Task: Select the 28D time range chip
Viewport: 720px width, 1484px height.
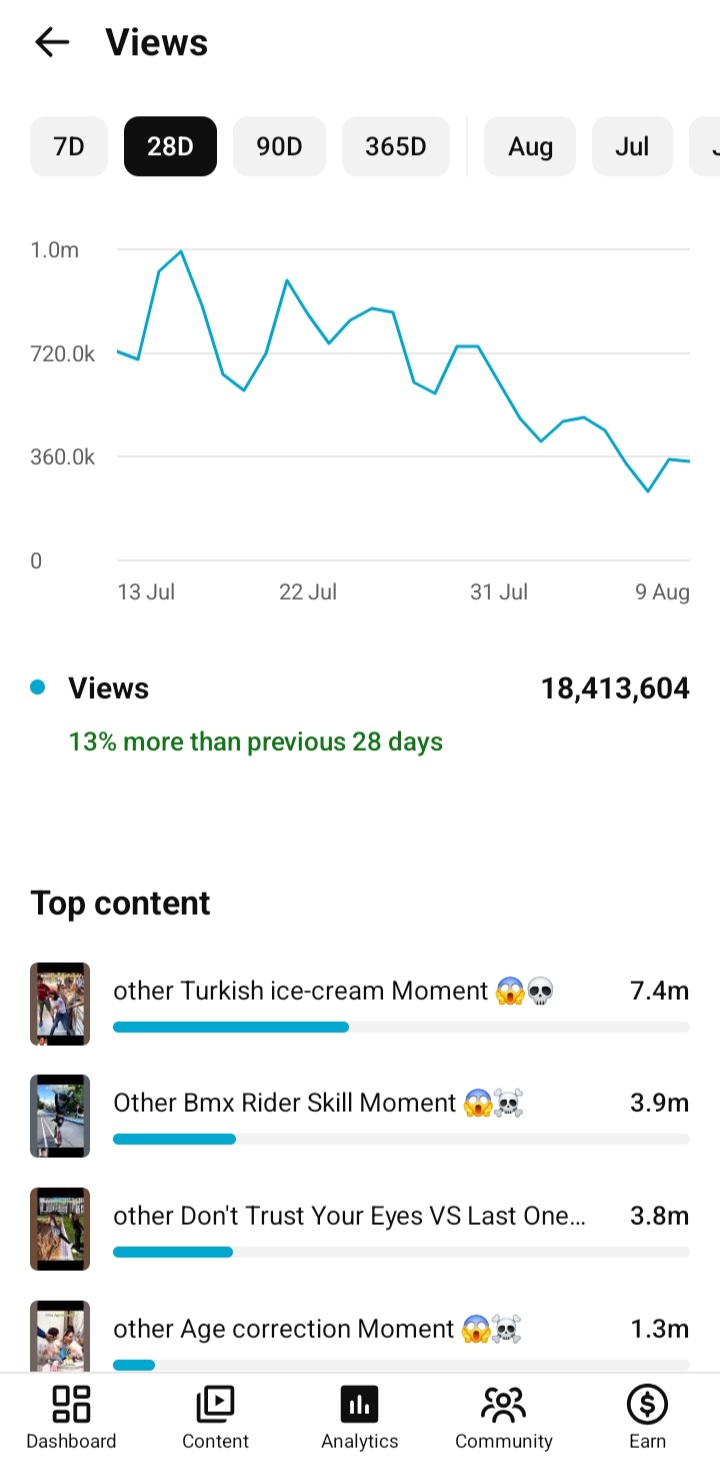Action: (170, 146)
